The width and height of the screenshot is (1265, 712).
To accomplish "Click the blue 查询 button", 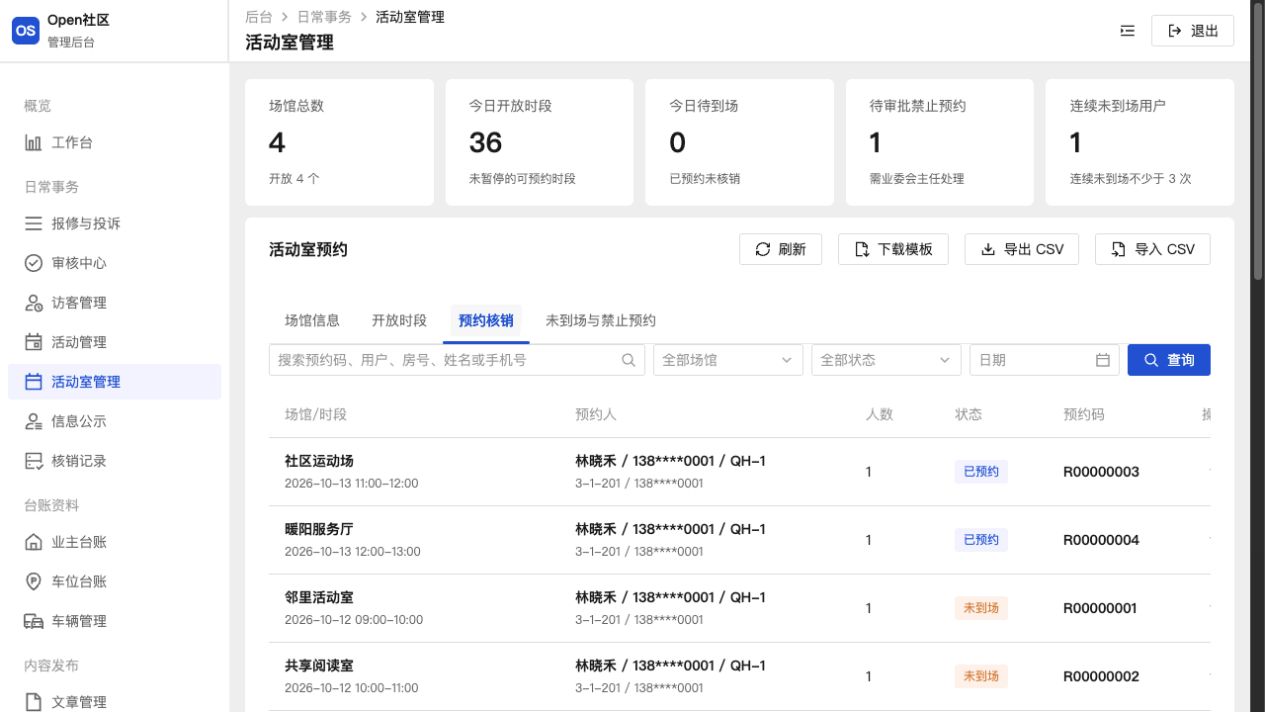I will (x=1169, y=360).
